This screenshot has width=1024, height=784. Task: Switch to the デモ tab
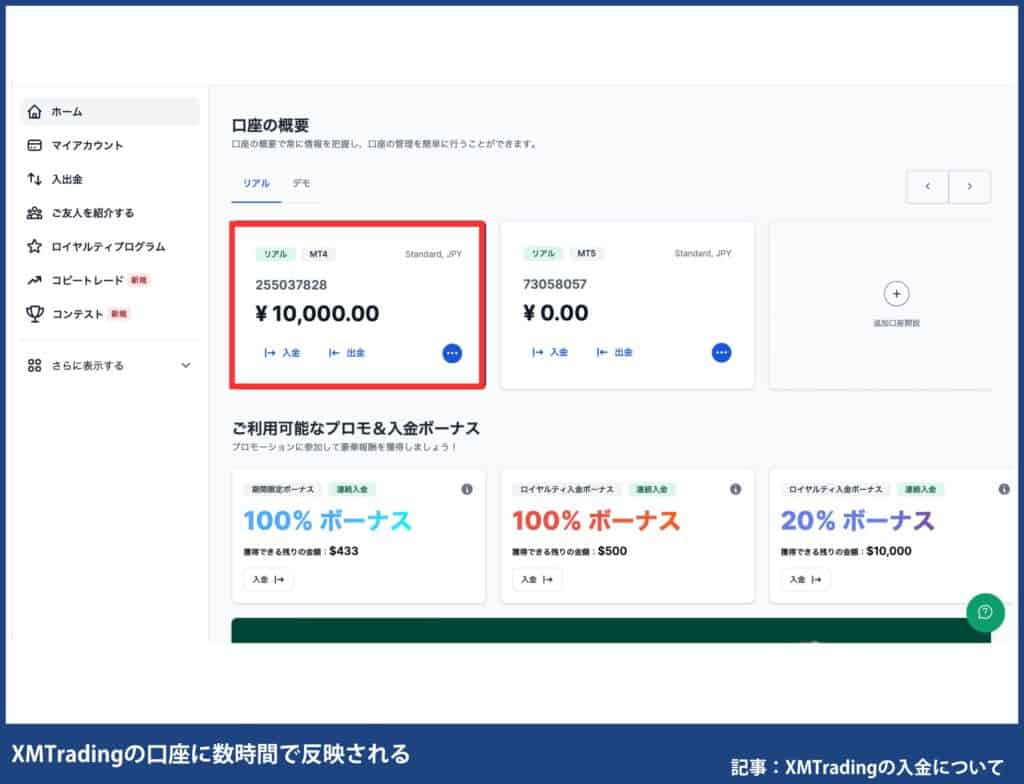301,184
